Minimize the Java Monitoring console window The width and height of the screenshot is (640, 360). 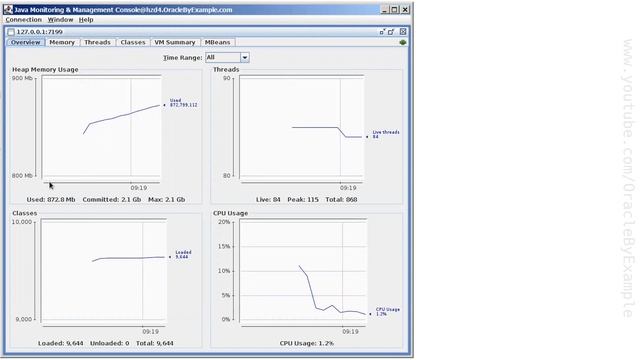coord(384,9)
